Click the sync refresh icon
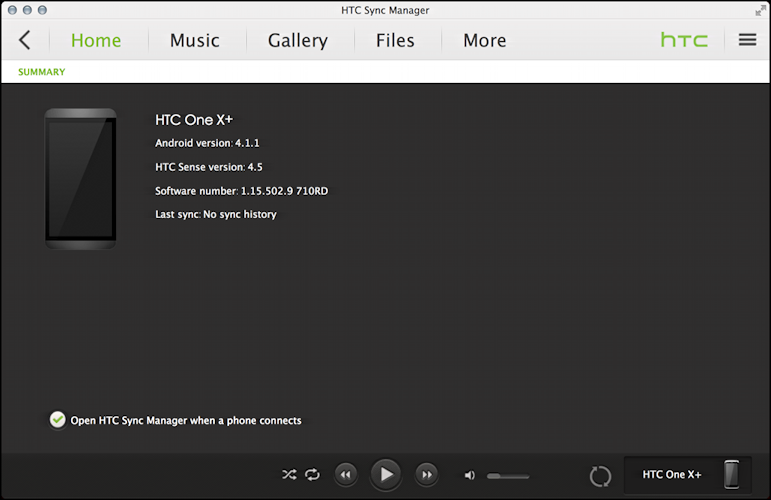The height and width of the screenshot is (500, 771). pyautogui.click(x=600, y=476)
